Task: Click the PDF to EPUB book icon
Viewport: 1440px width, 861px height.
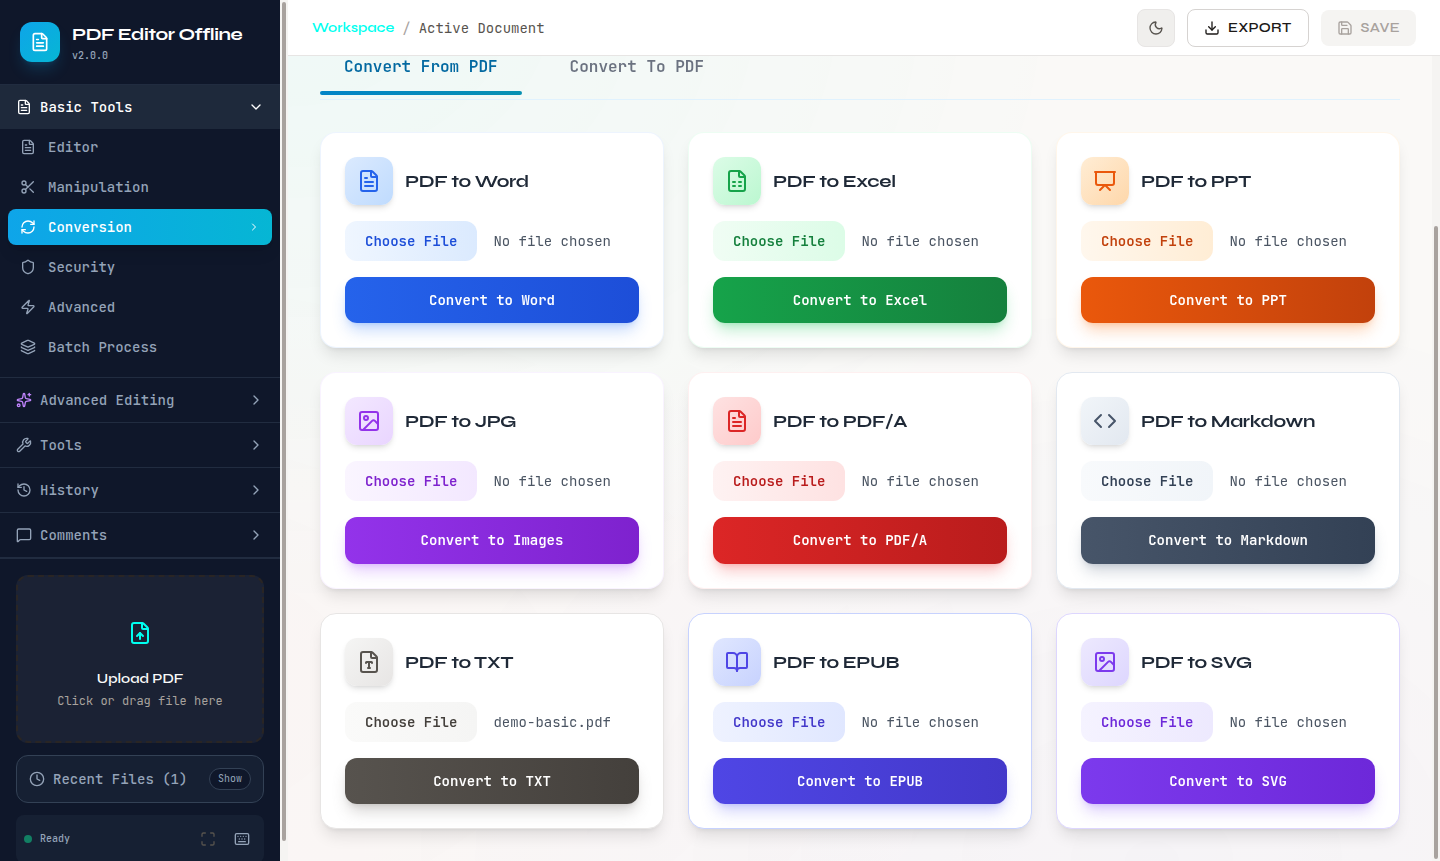Action: (737, 662)
